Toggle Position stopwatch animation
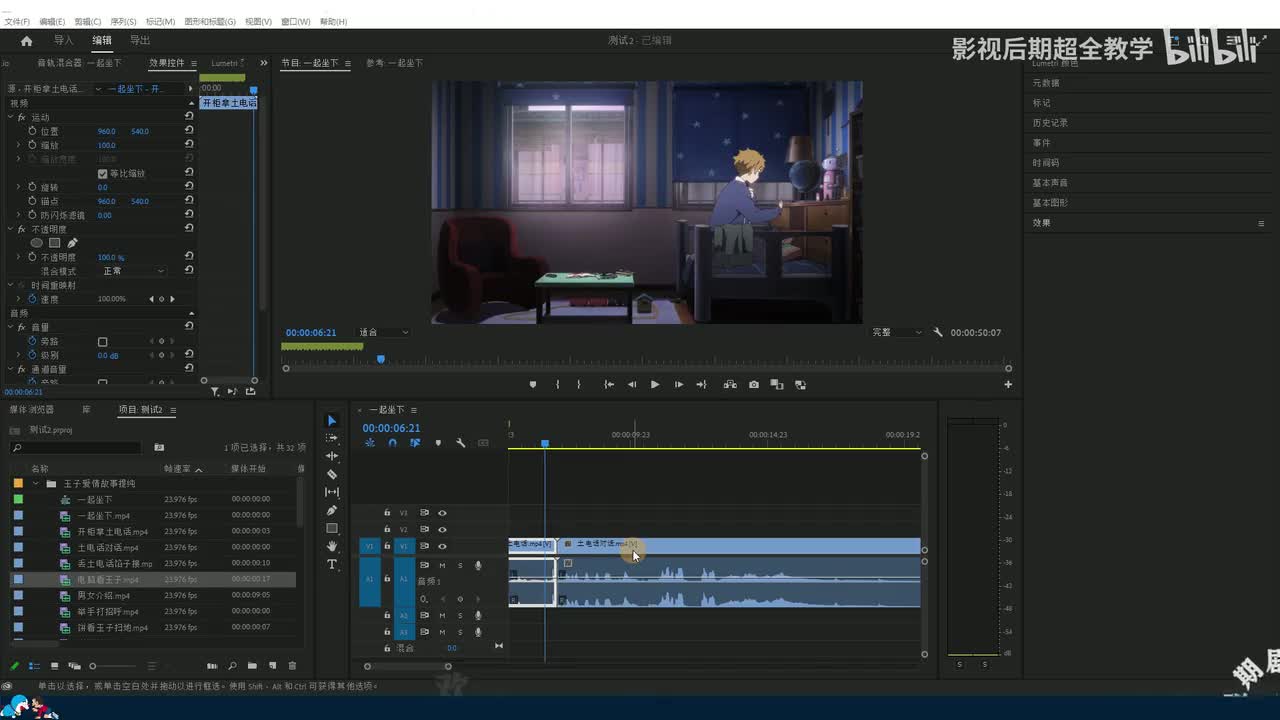This screenshot has height=720, width=1280. (x=32, y=131)
